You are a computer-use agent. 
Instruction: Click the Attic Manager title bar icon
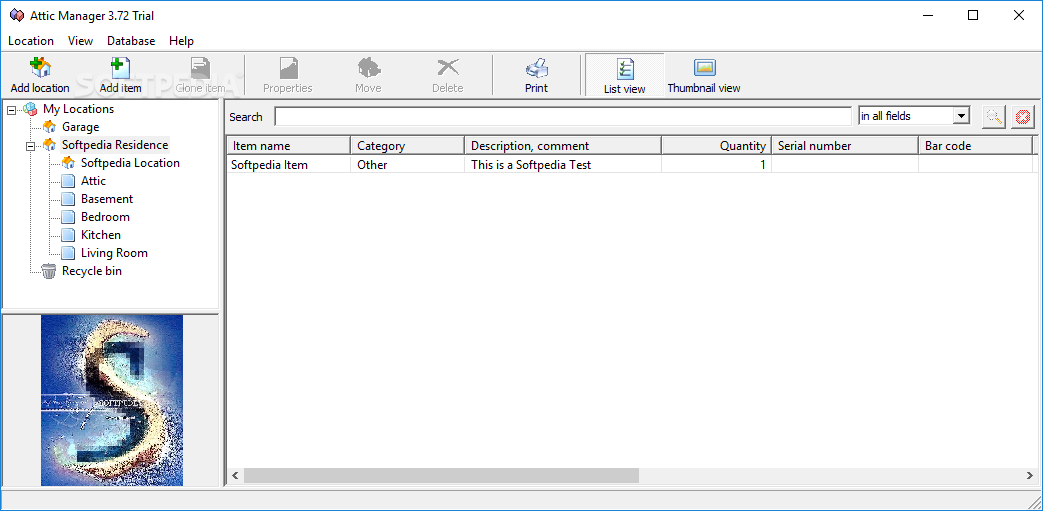tap(17, 15)
